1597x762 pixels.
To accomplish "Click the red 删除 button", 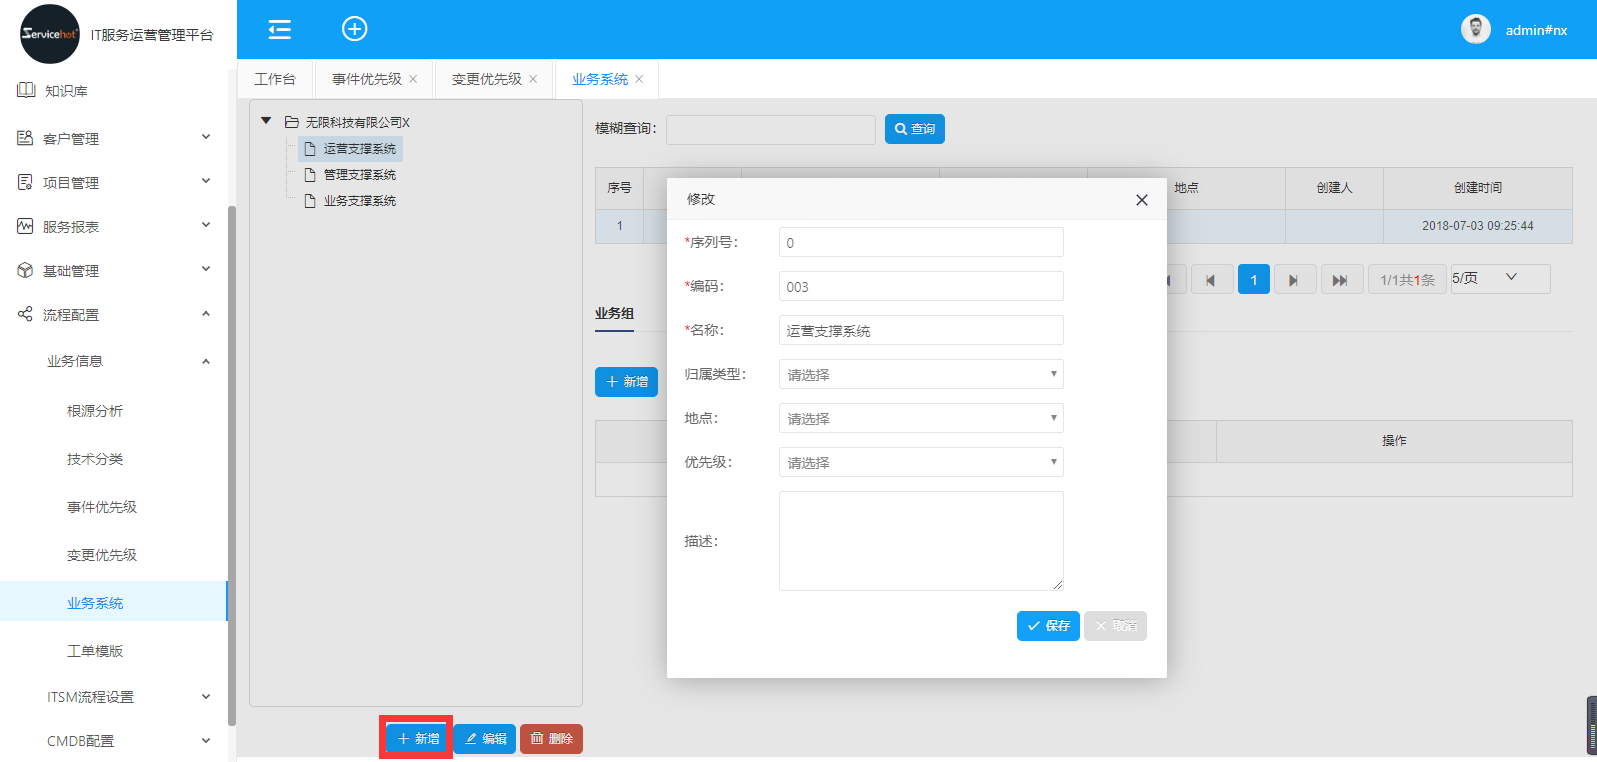I will coord(551,739).
